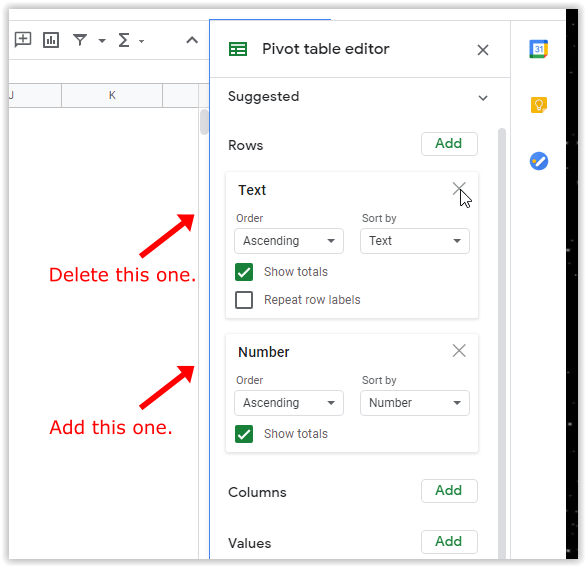This screenshot has height=567, width=586.
Task: Click the insert comment icon
Action: point(23,40)
